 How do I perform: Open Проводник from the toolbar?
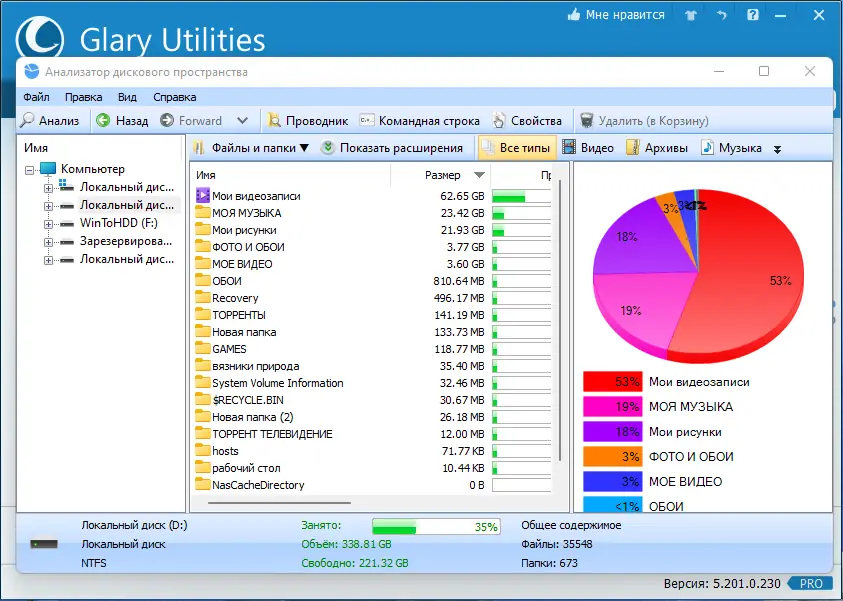308,121
